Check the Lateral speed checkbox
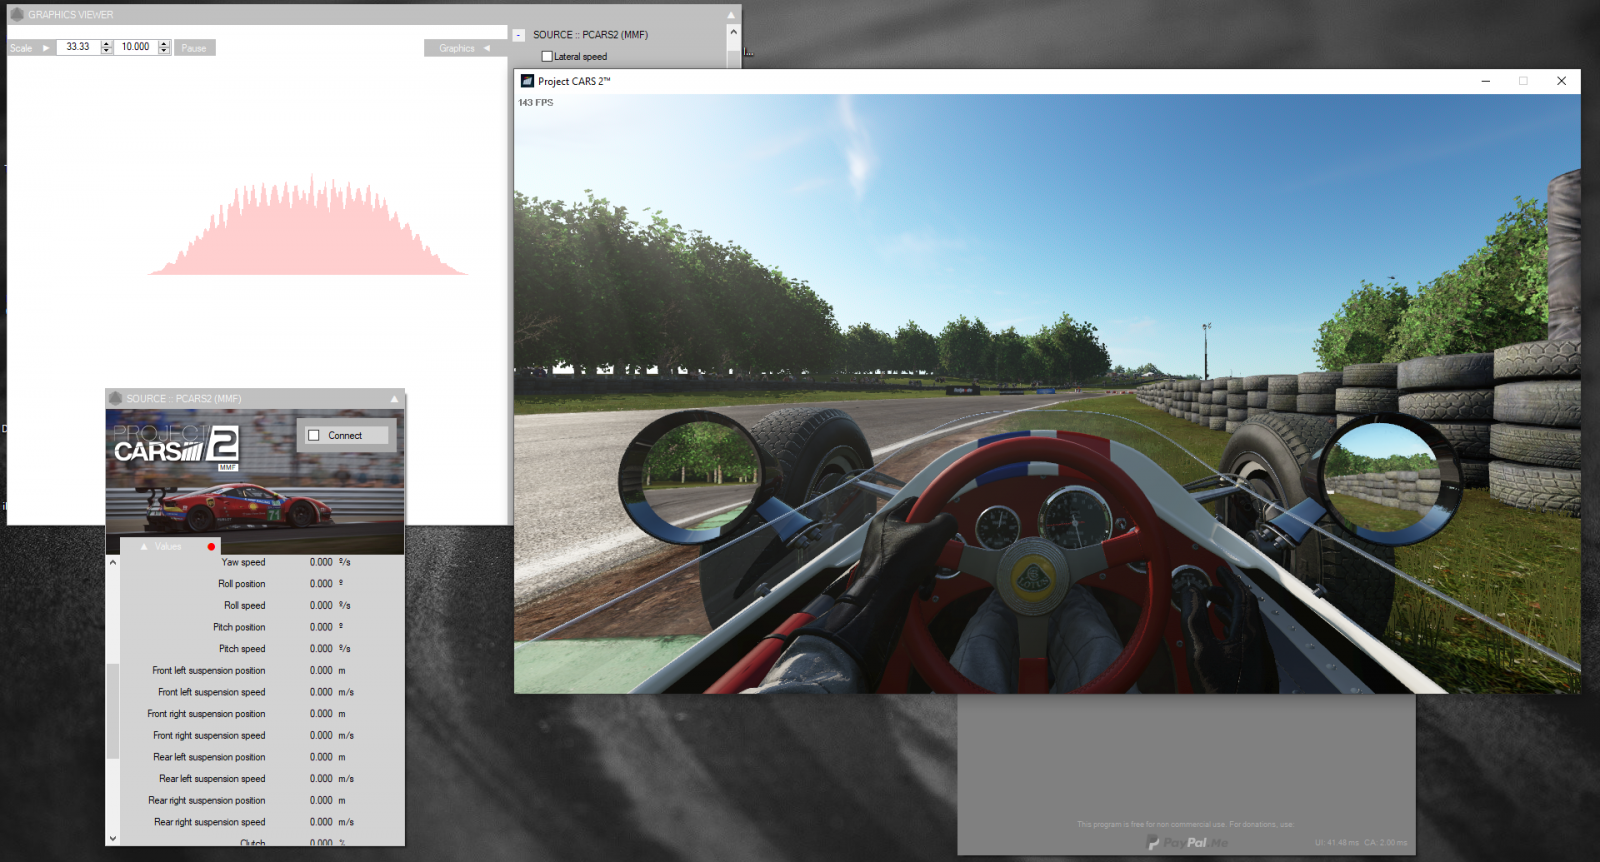Screen dimensions: 1600x862 [x=547, y=57]
